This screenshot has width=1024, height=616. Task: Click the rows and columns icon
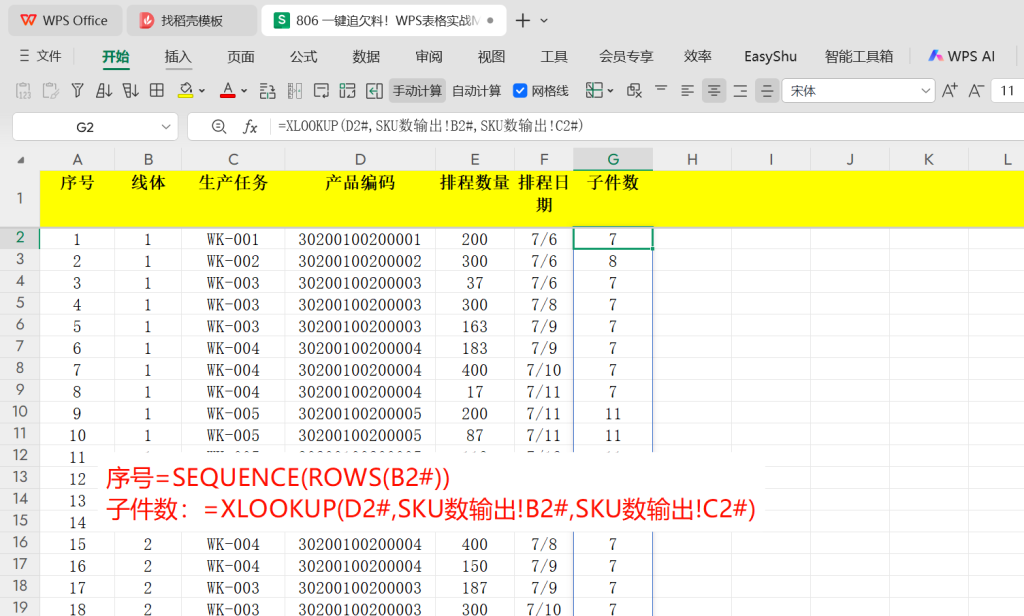coord(267,91)
